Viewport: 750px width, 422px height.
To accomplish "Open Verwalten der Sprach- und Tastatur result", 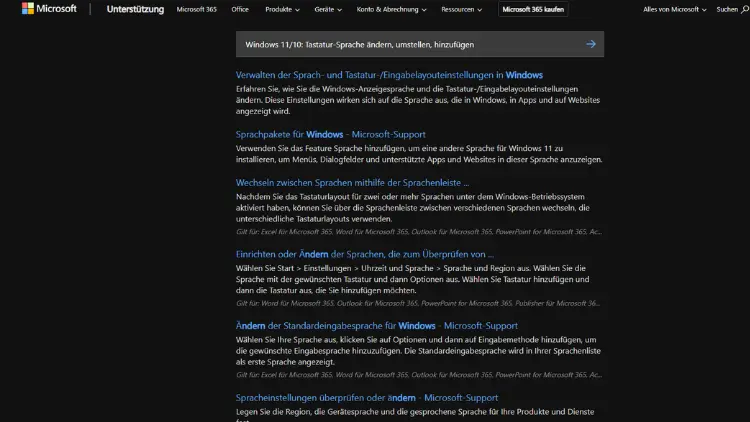I will click(x=389, y=75).
